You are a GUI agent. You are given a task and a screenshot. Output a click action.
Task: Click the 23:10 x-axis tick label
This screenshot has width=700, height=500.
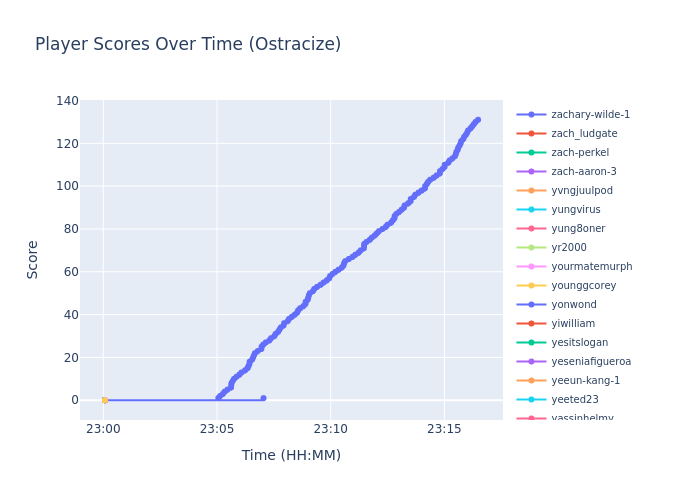click(x=330, y=429)
